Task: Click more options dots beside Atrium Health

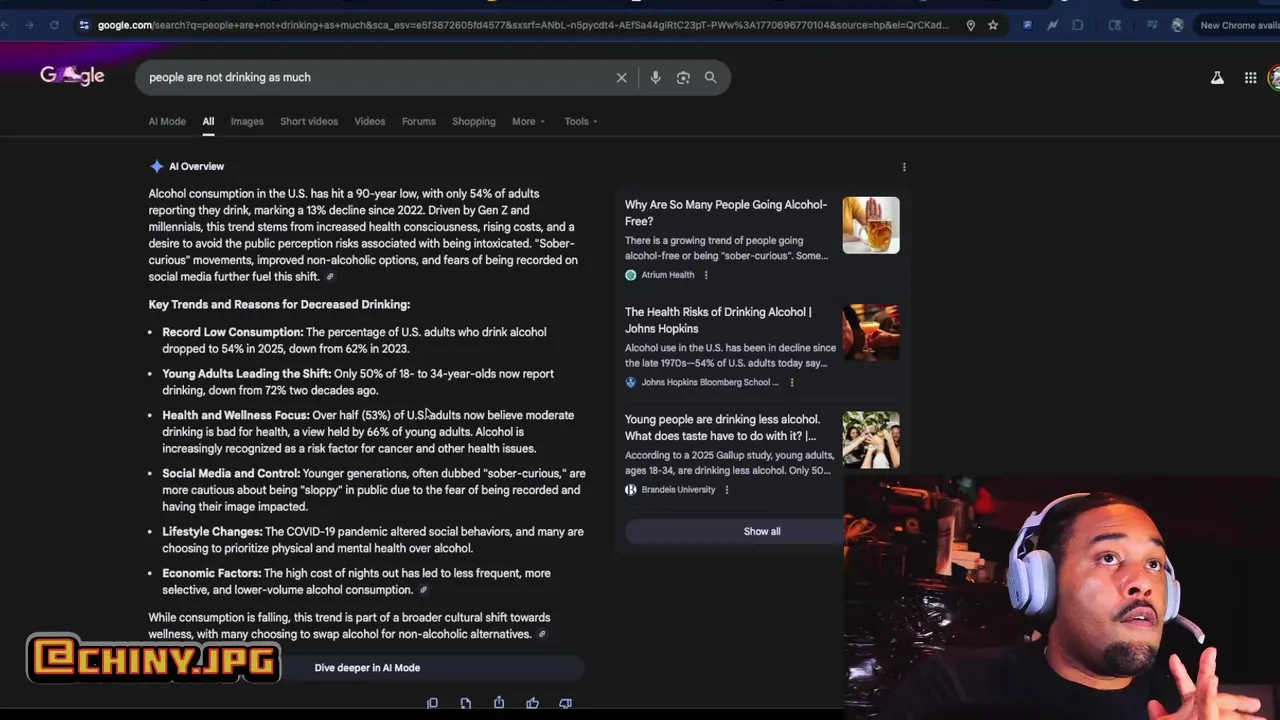Action: pos(706,275)
